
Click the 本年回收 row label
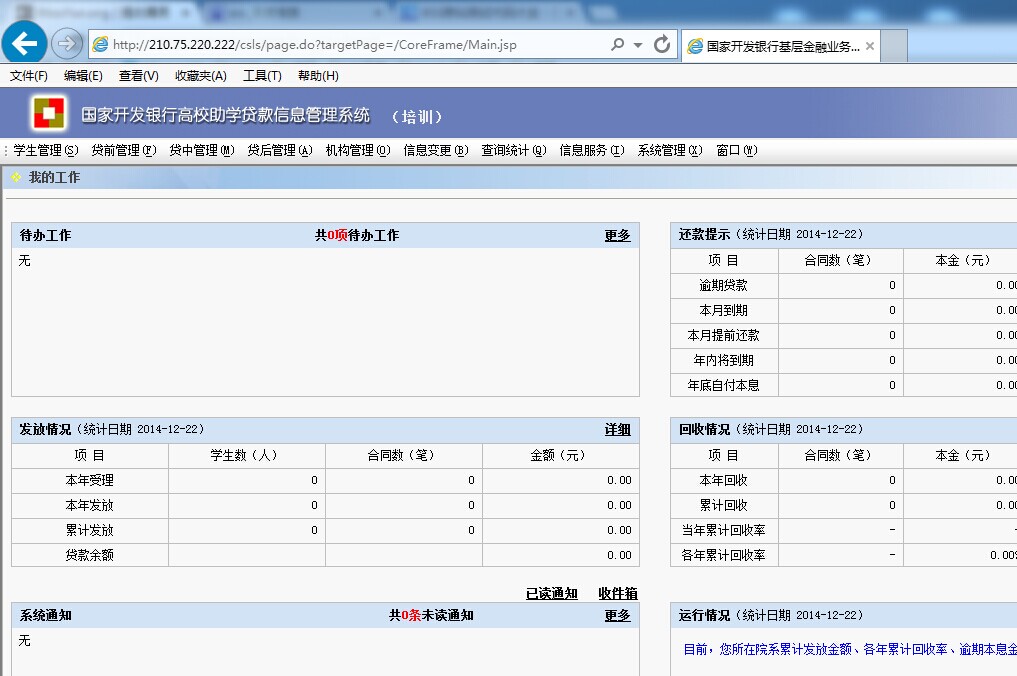click(x=723, y=481)
